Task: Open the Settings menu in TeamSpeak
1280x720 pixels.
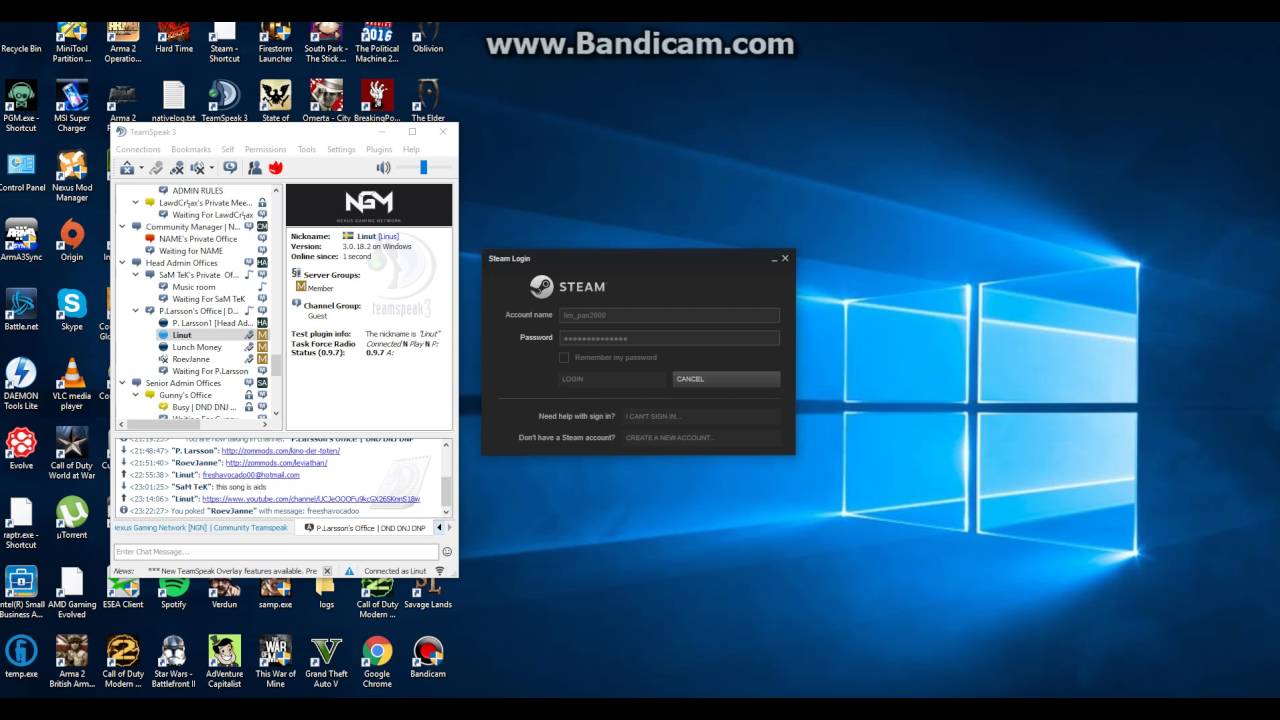Action: point(341,149)
